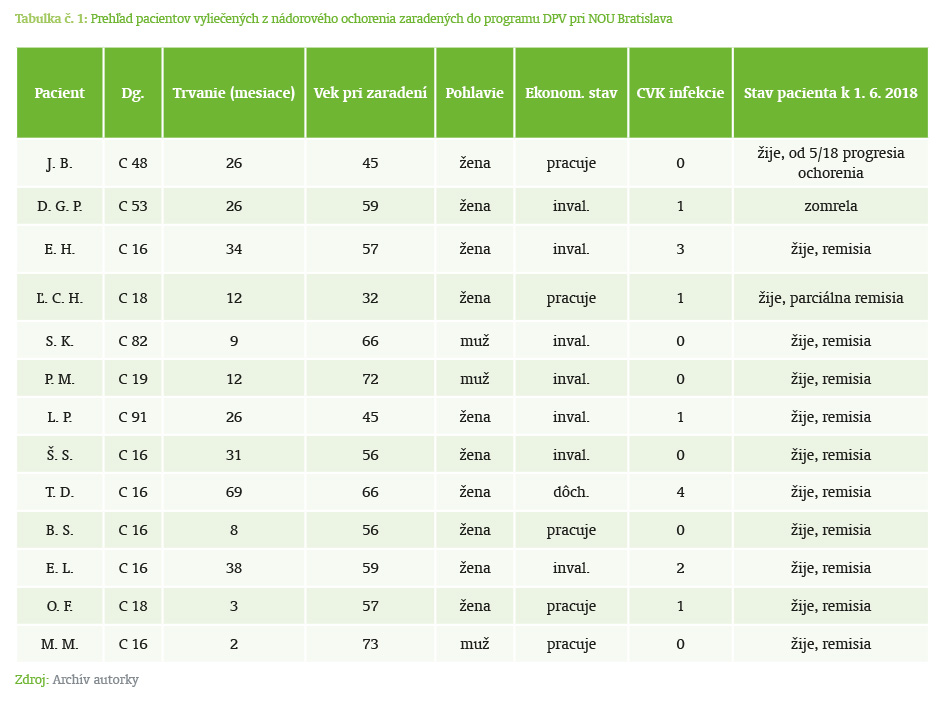Image resolution: width=945 pixels, height=709 pixels.
Task: Select the Archív autorky source text
Action: click(x=95, y=680)
